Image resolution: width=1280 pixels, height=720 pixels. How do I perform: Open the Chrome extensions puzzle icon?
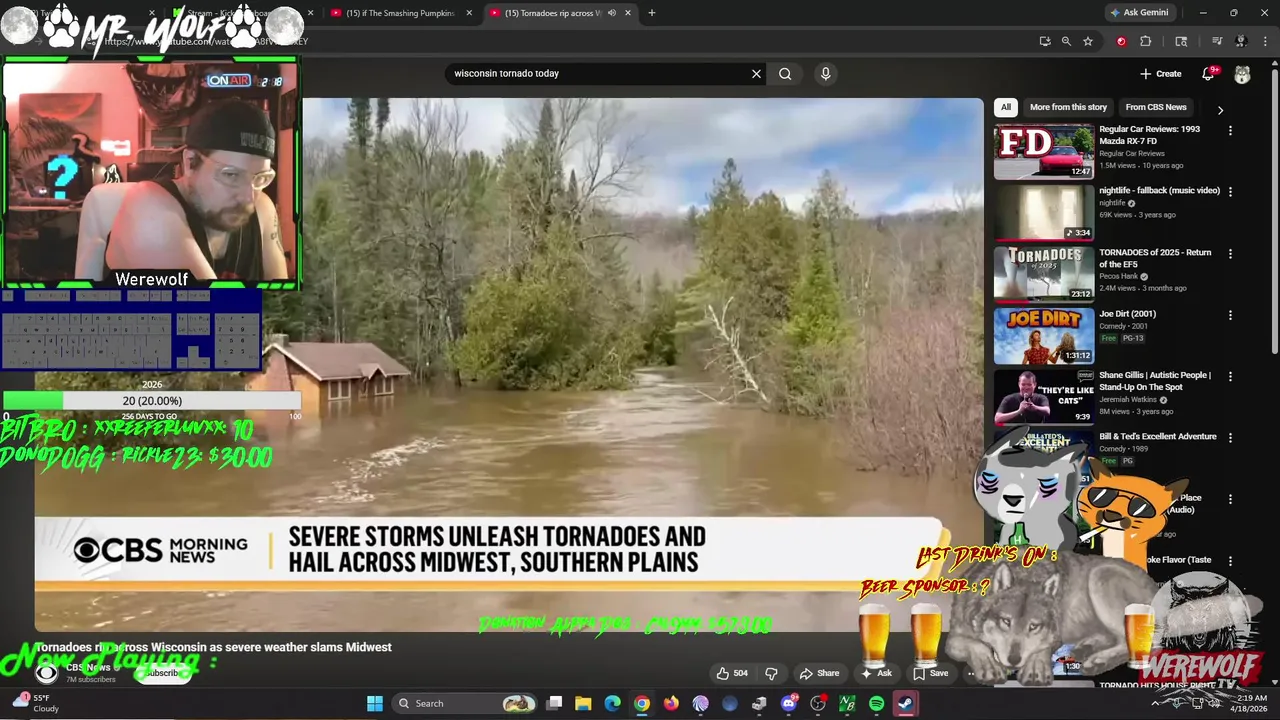1146,41
